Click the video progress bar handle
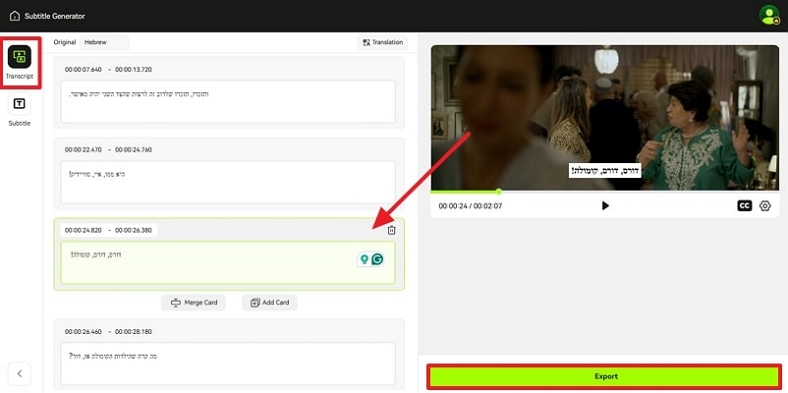The height and width of the screenshot is (393, 788). point(499,191)
